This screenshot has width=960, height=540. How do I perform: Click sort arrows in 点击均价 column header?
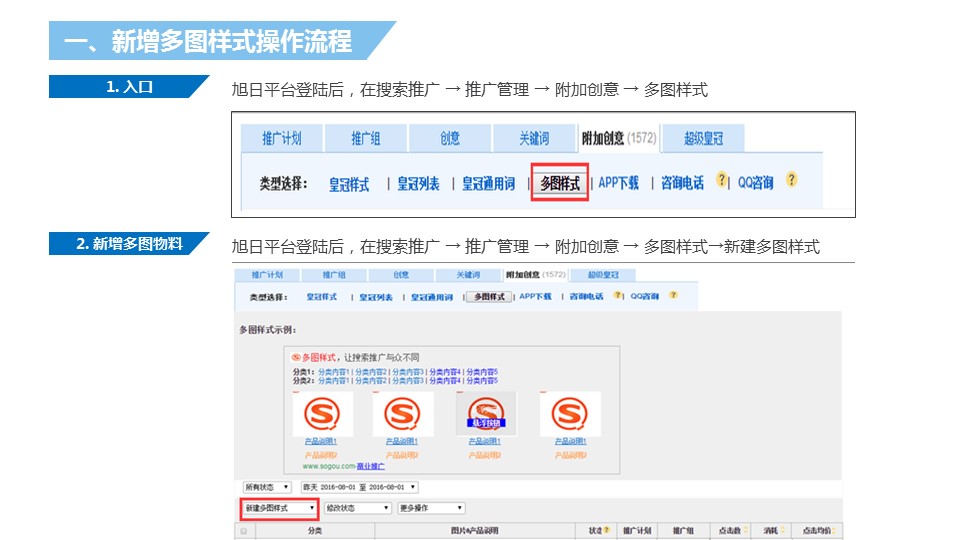[834, 530]
